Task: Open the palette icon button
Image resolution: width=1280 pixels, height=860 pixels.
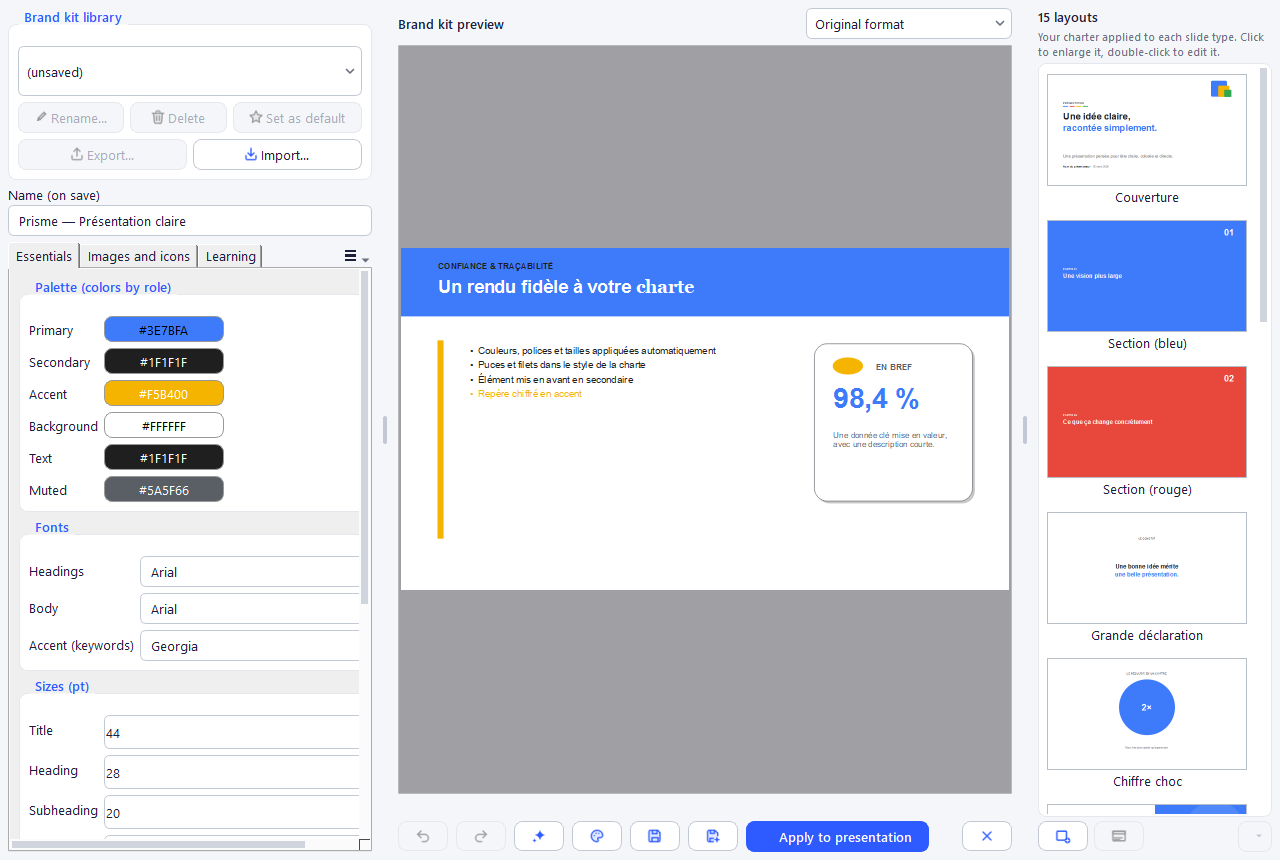Action: click(x=597, y=836)
